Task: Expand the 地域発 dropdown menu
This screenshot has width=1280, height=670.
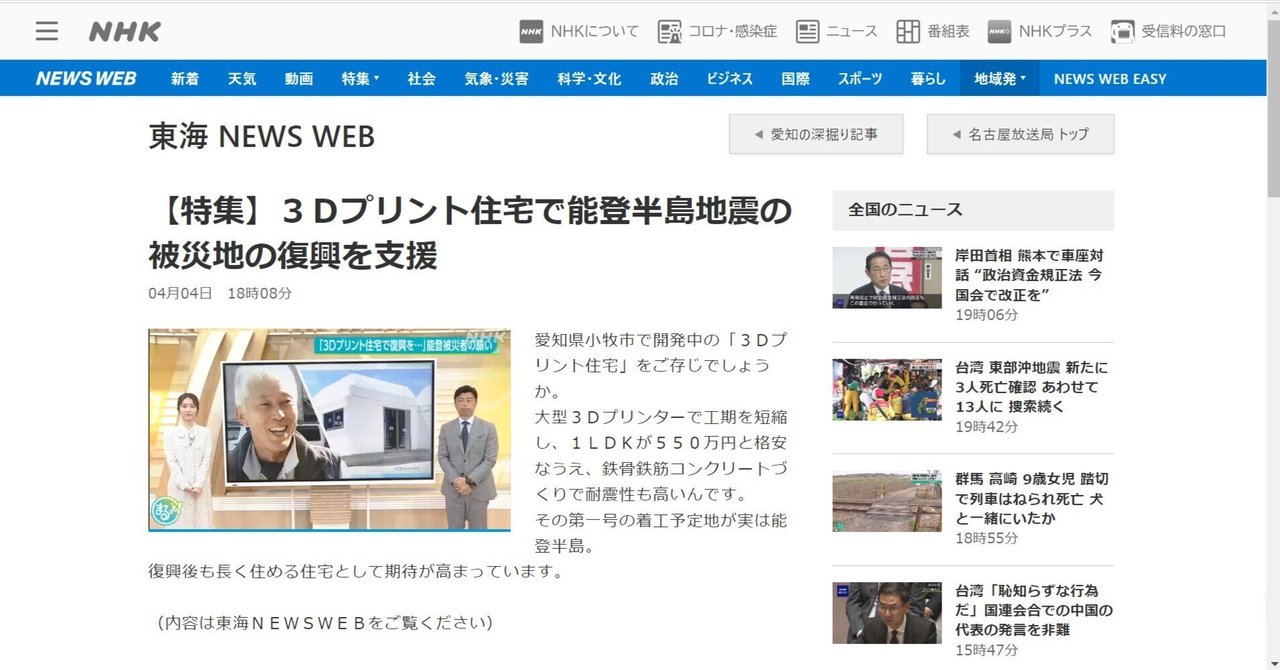Action: tap(999, 78)
